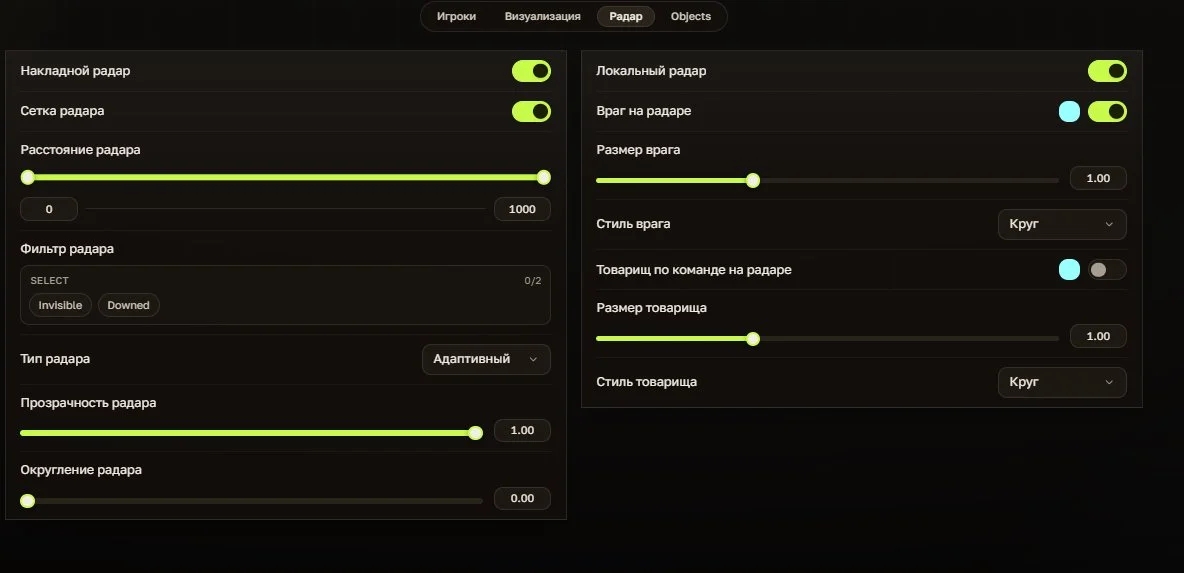Open the Враг на радаре cyan color swatch
This screenshot has width=1184, height=573.
pyautogui.click(x=1069, y=112)
